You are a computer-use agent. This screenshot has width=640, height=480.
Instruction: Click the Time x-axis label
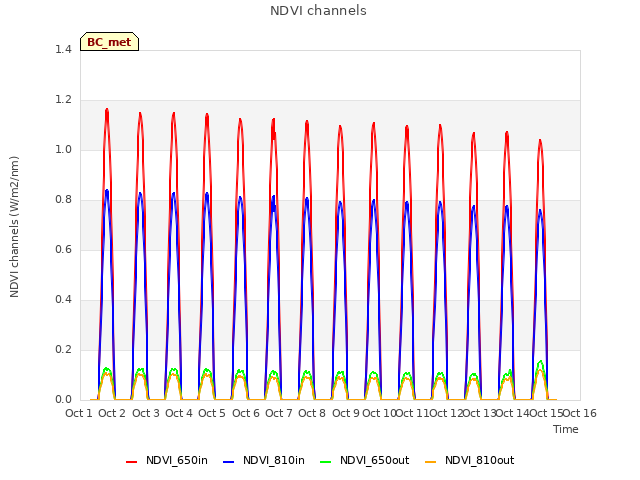pos(566,429)
